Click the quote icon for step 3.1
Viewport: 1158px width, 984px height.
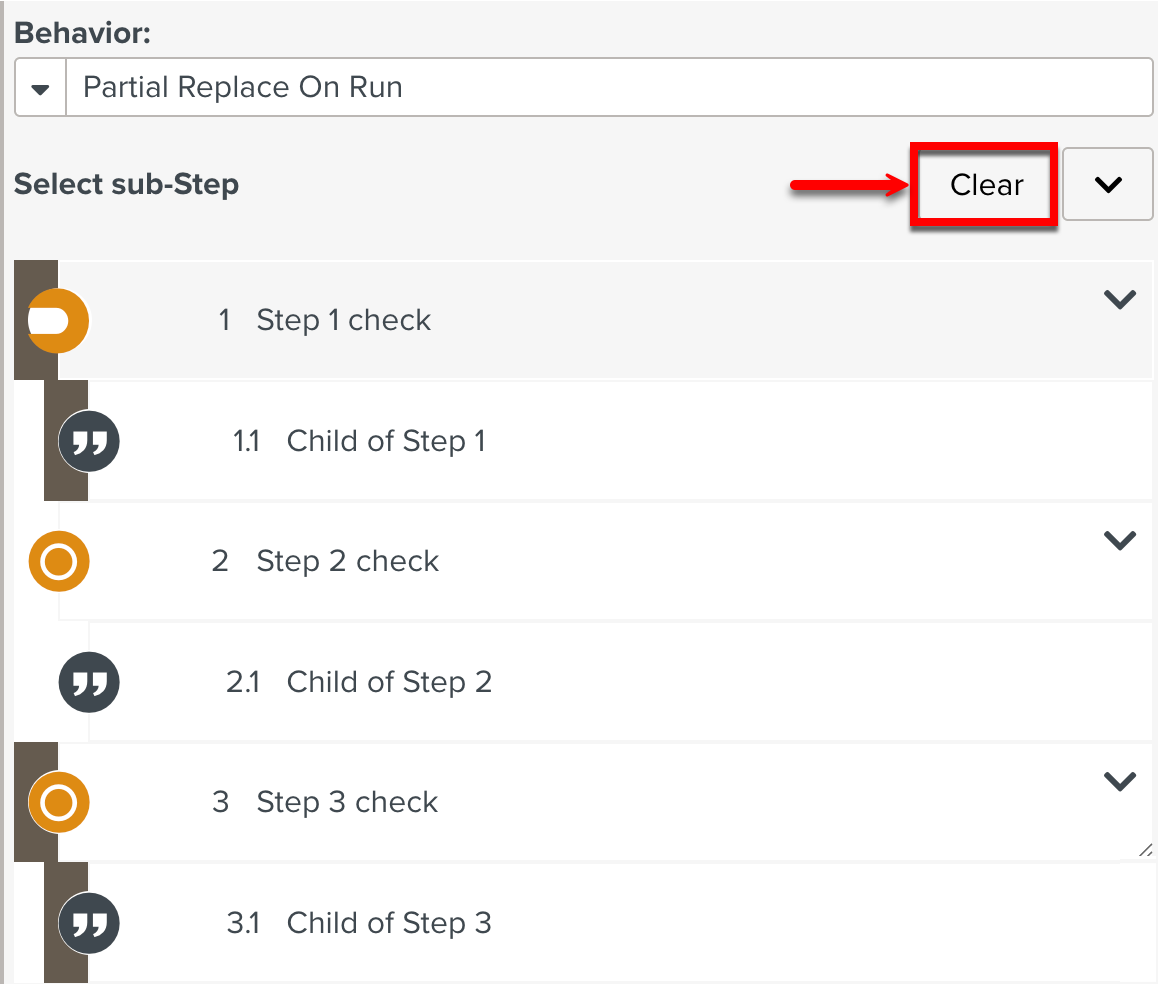(x=89, y=923)
